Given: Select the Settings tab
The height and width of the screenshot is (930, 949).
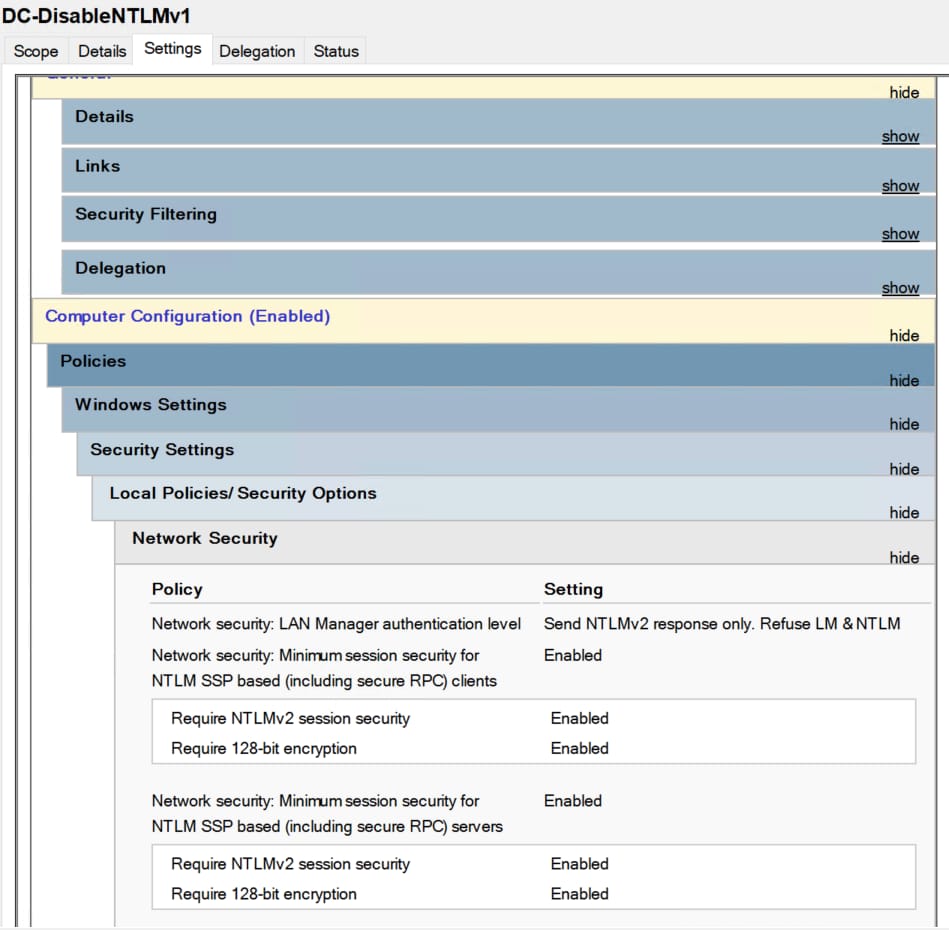Looking at the screenshot, I should coord(172,49).
